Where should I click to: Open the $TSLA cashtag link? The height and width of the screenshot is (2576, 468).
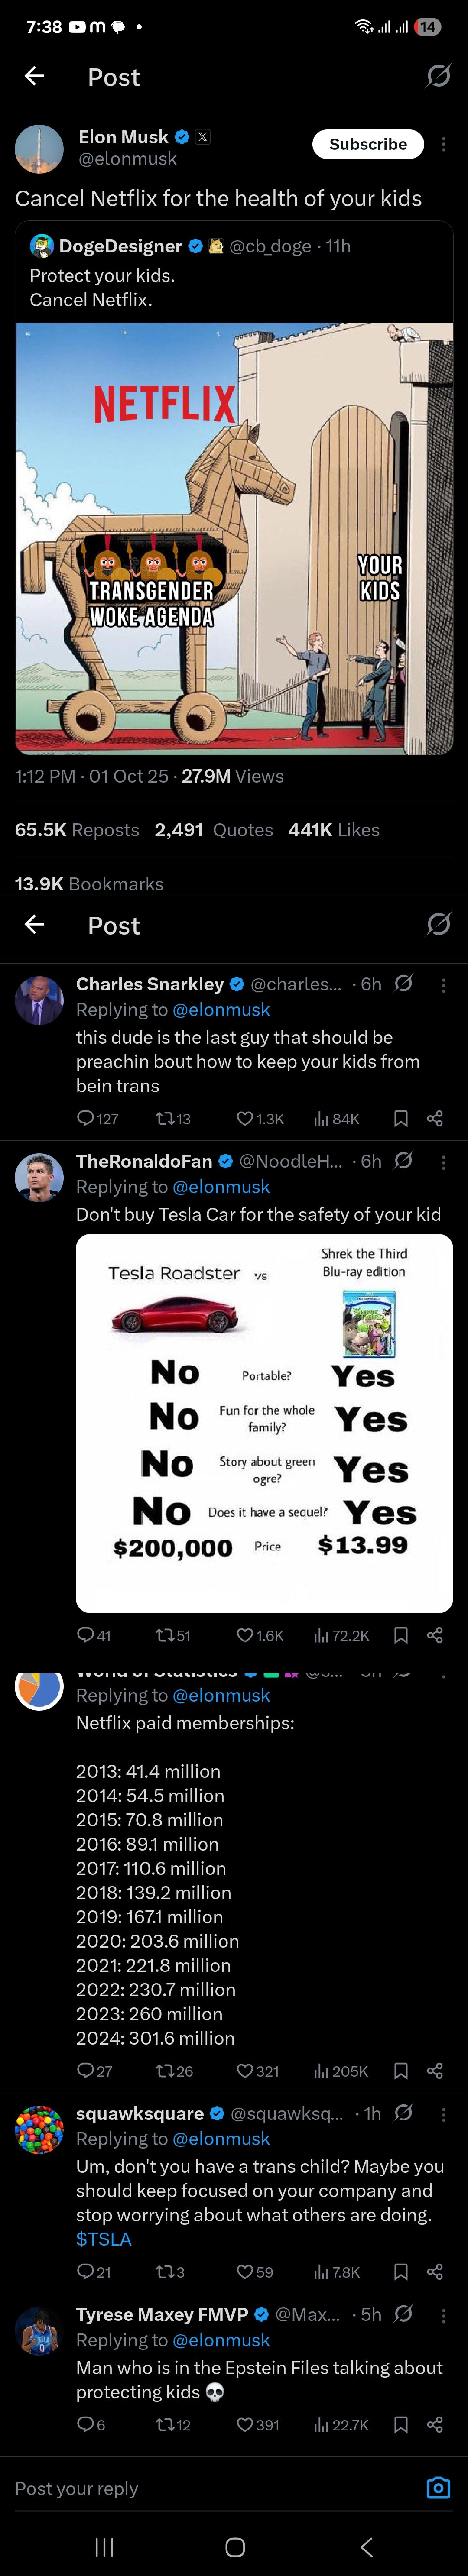point(104,2239)
